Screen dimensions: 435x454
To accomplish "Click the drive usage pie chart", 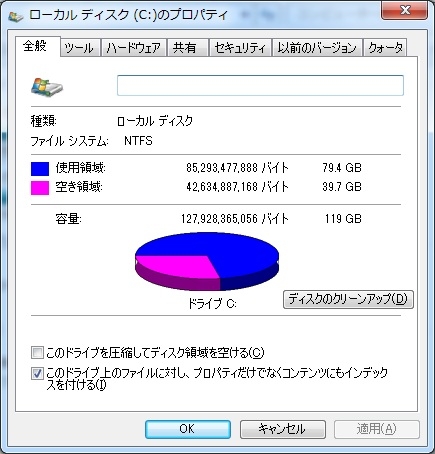I will [207, 261].
